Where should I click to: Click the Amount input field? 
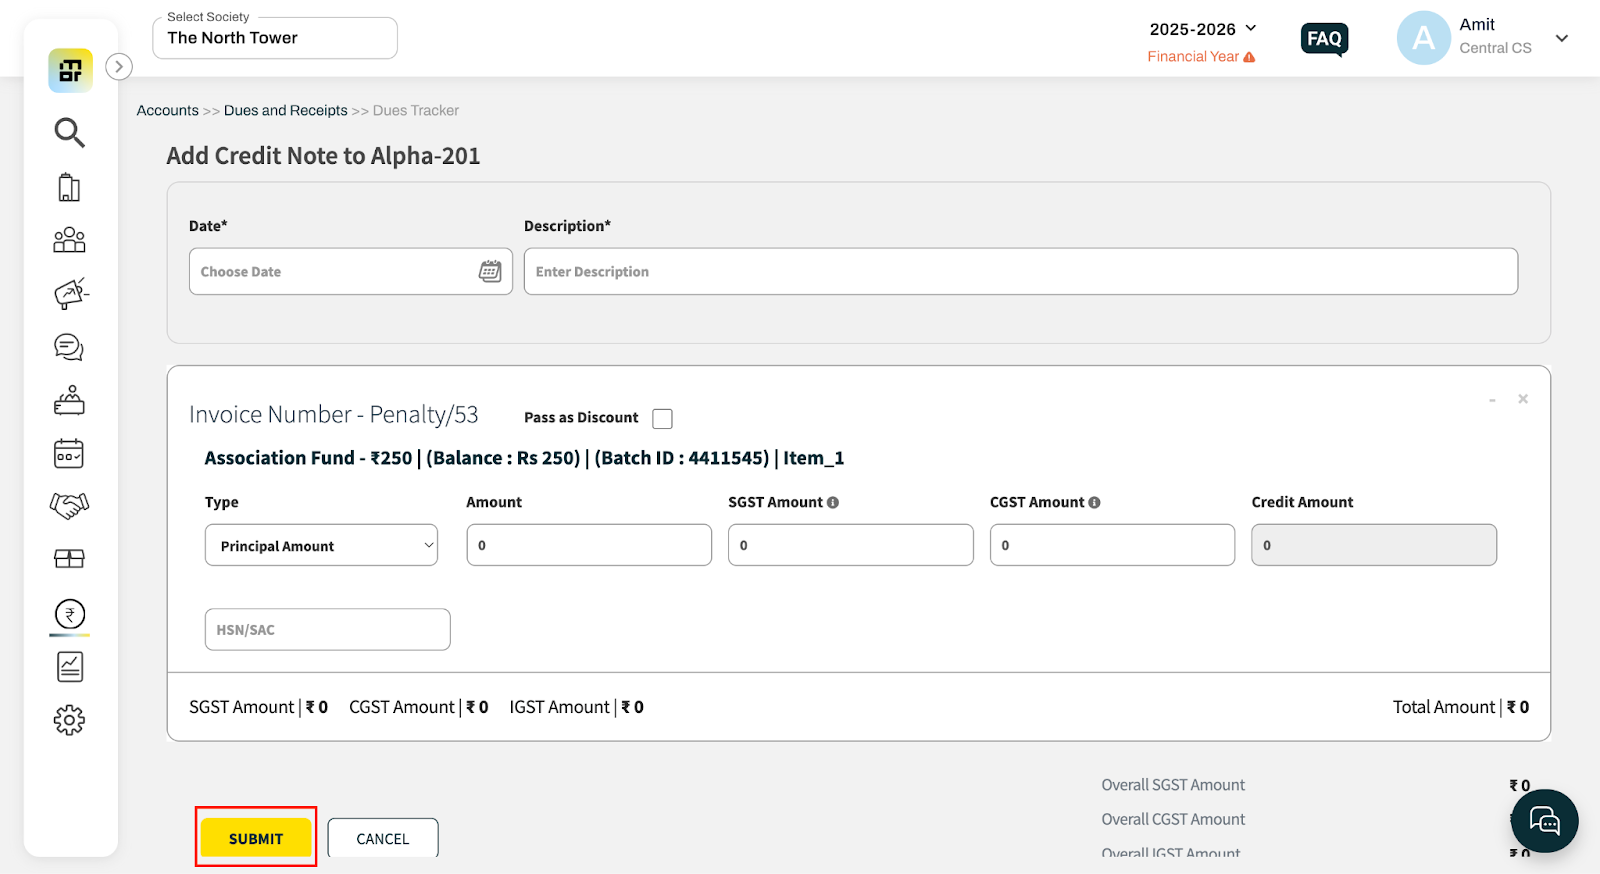pos(589,545)
